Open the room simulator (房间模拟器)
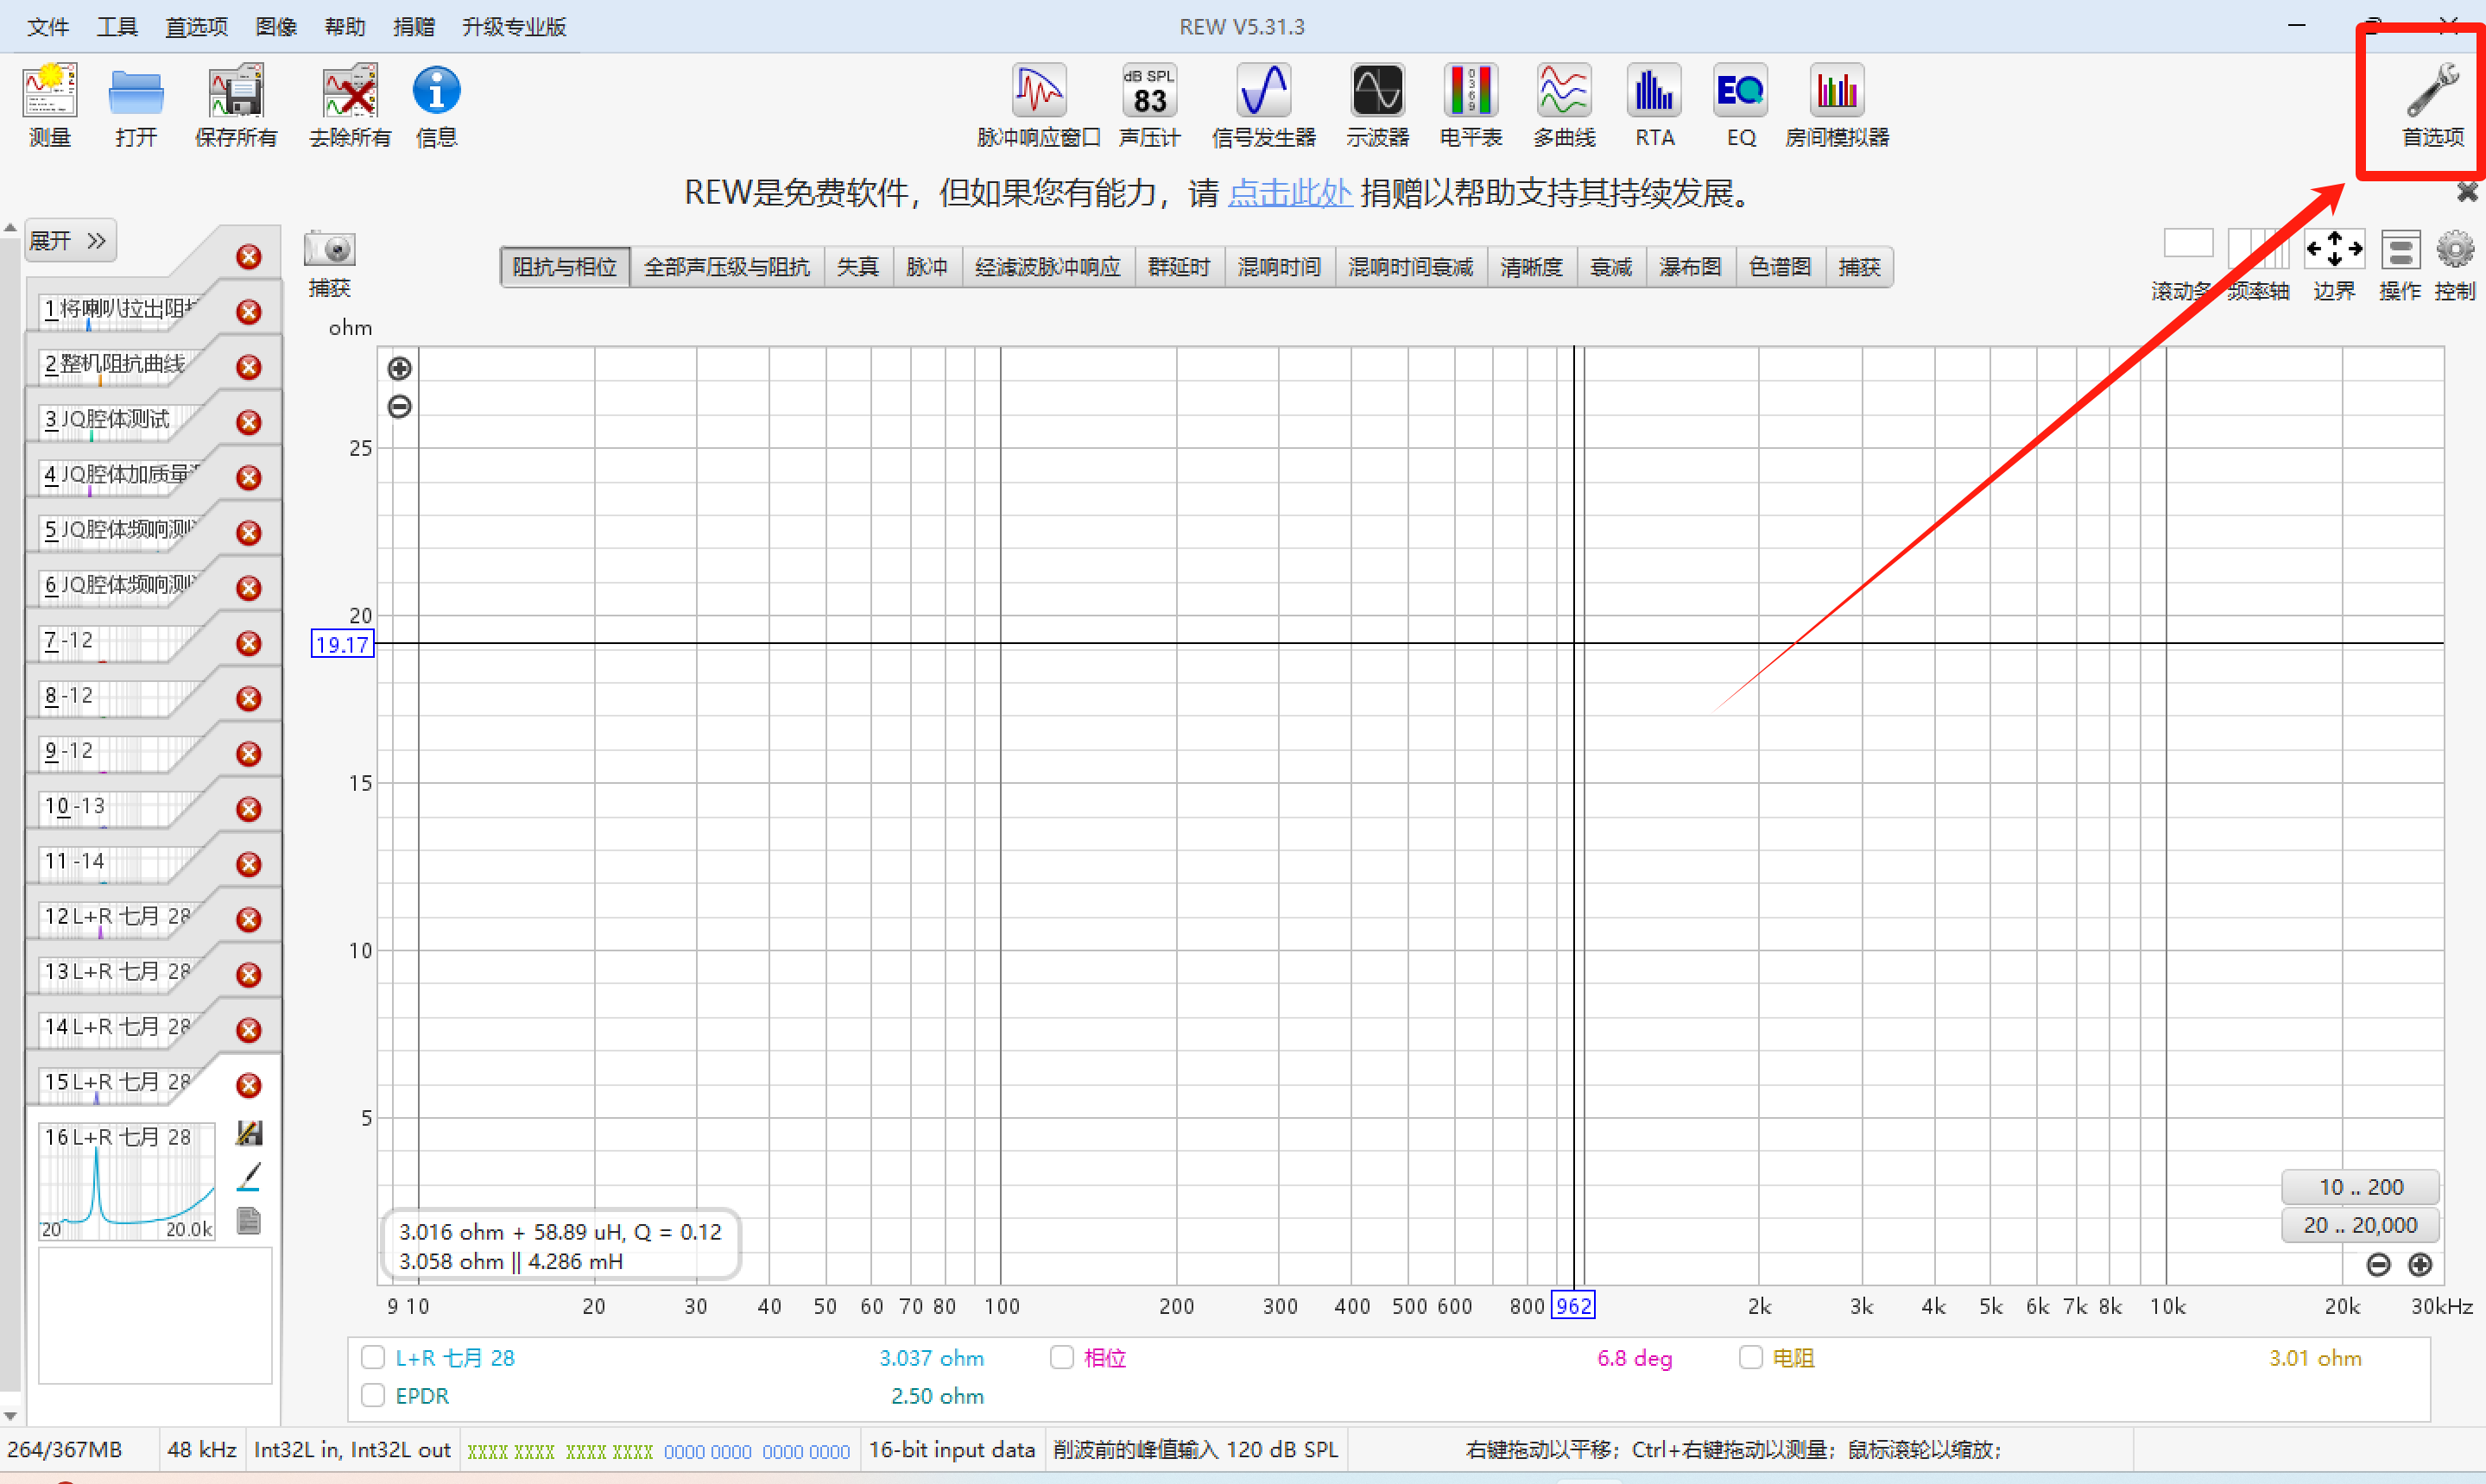The image size is (2486, 1484). (x=1836, y=105)
